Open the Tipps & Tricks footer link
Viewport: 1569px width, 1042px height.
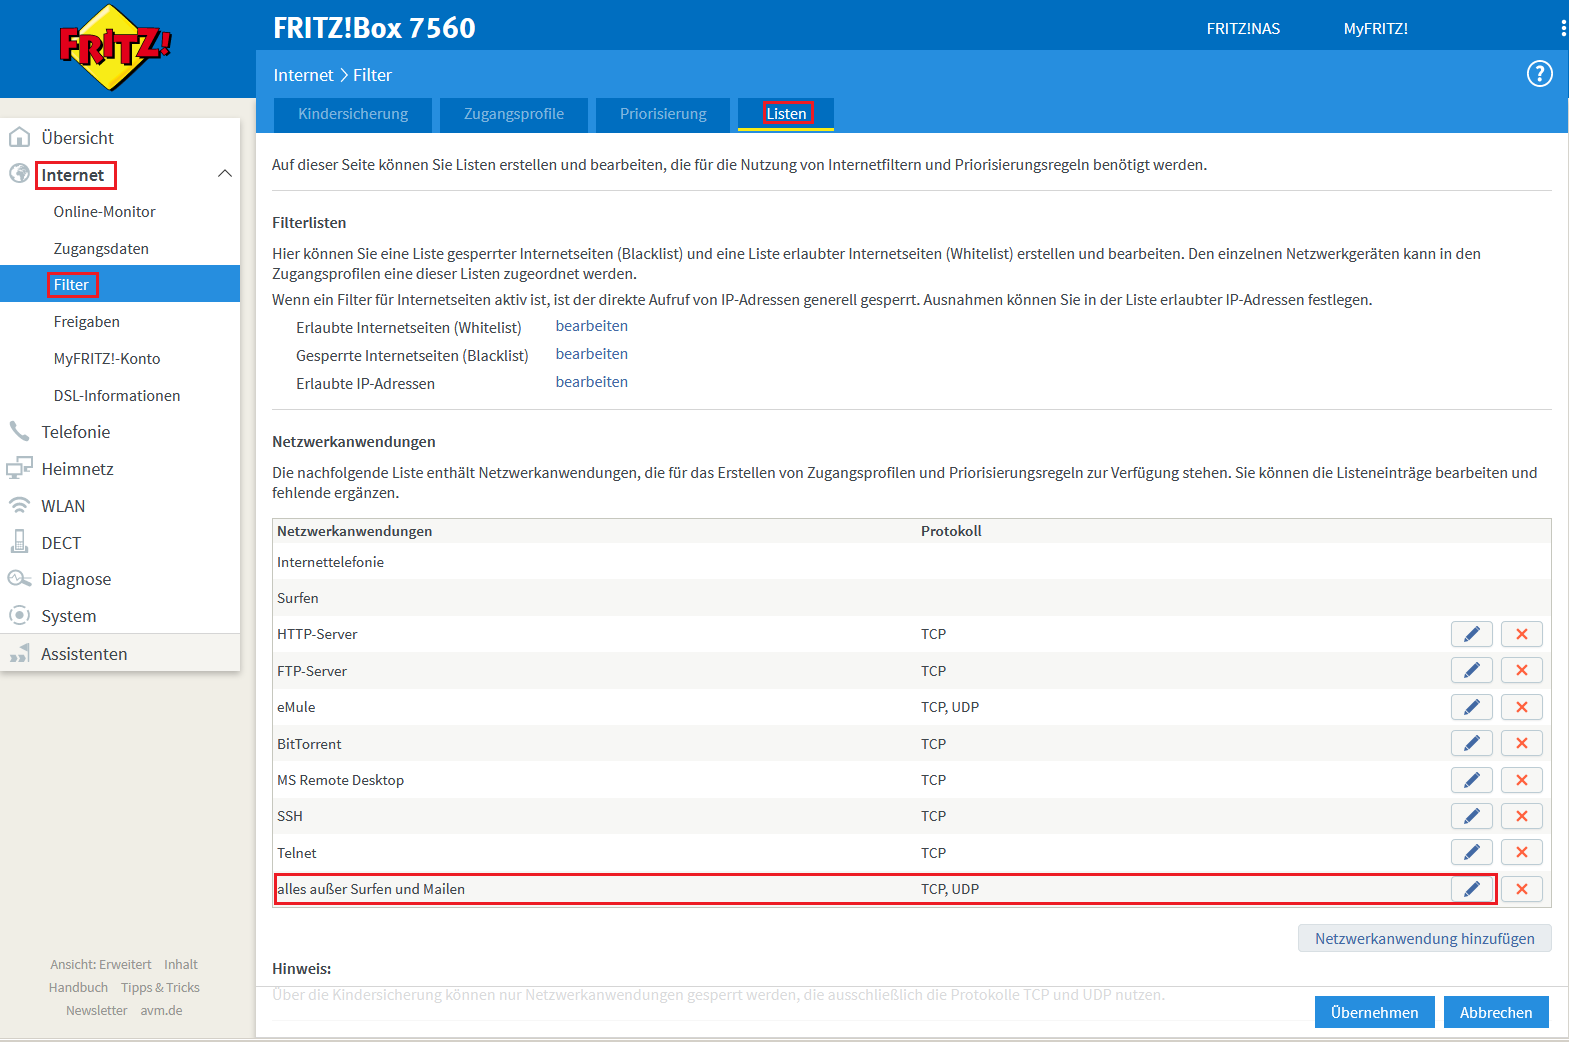pyautogui.click(x=160, y=988)
